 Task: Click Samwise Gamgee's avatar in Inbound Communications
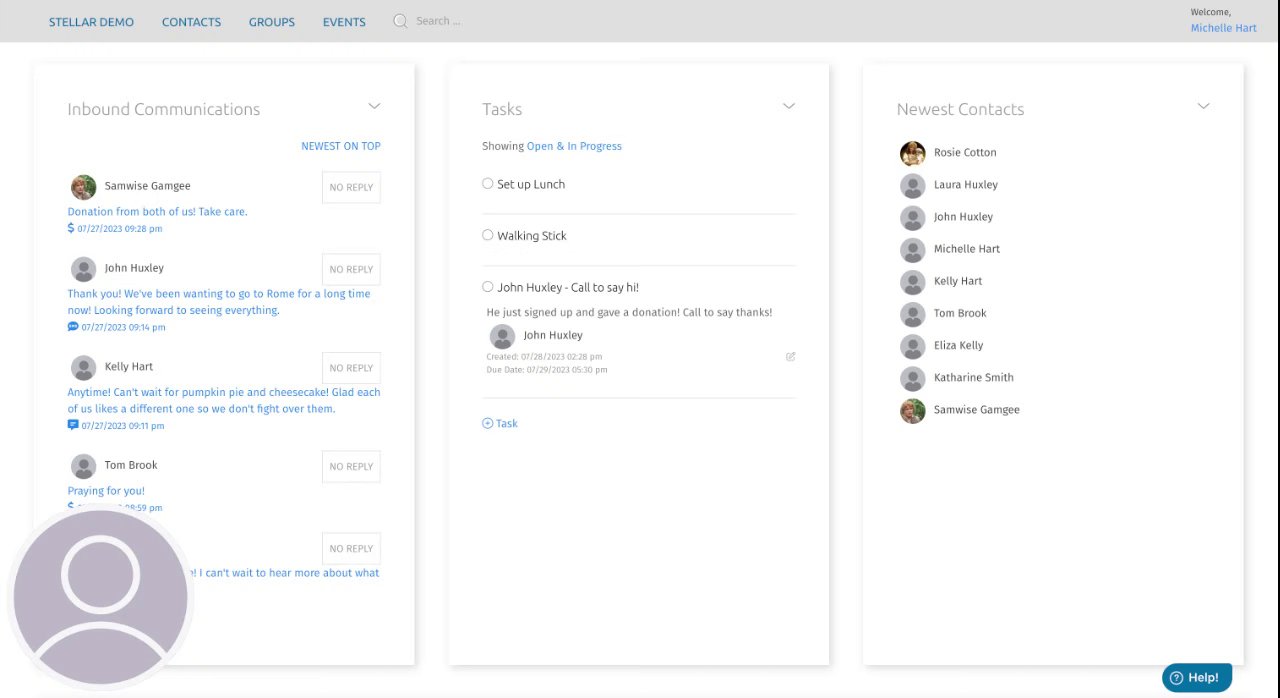(x=83, y=187)
